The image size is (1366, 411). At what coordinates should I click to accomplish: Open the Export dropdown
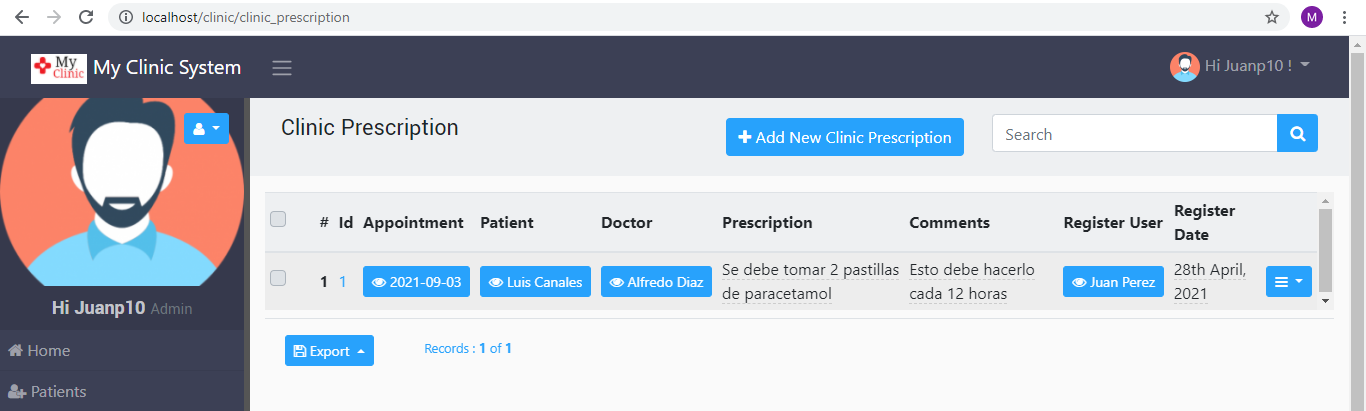[x=329, y=351]
